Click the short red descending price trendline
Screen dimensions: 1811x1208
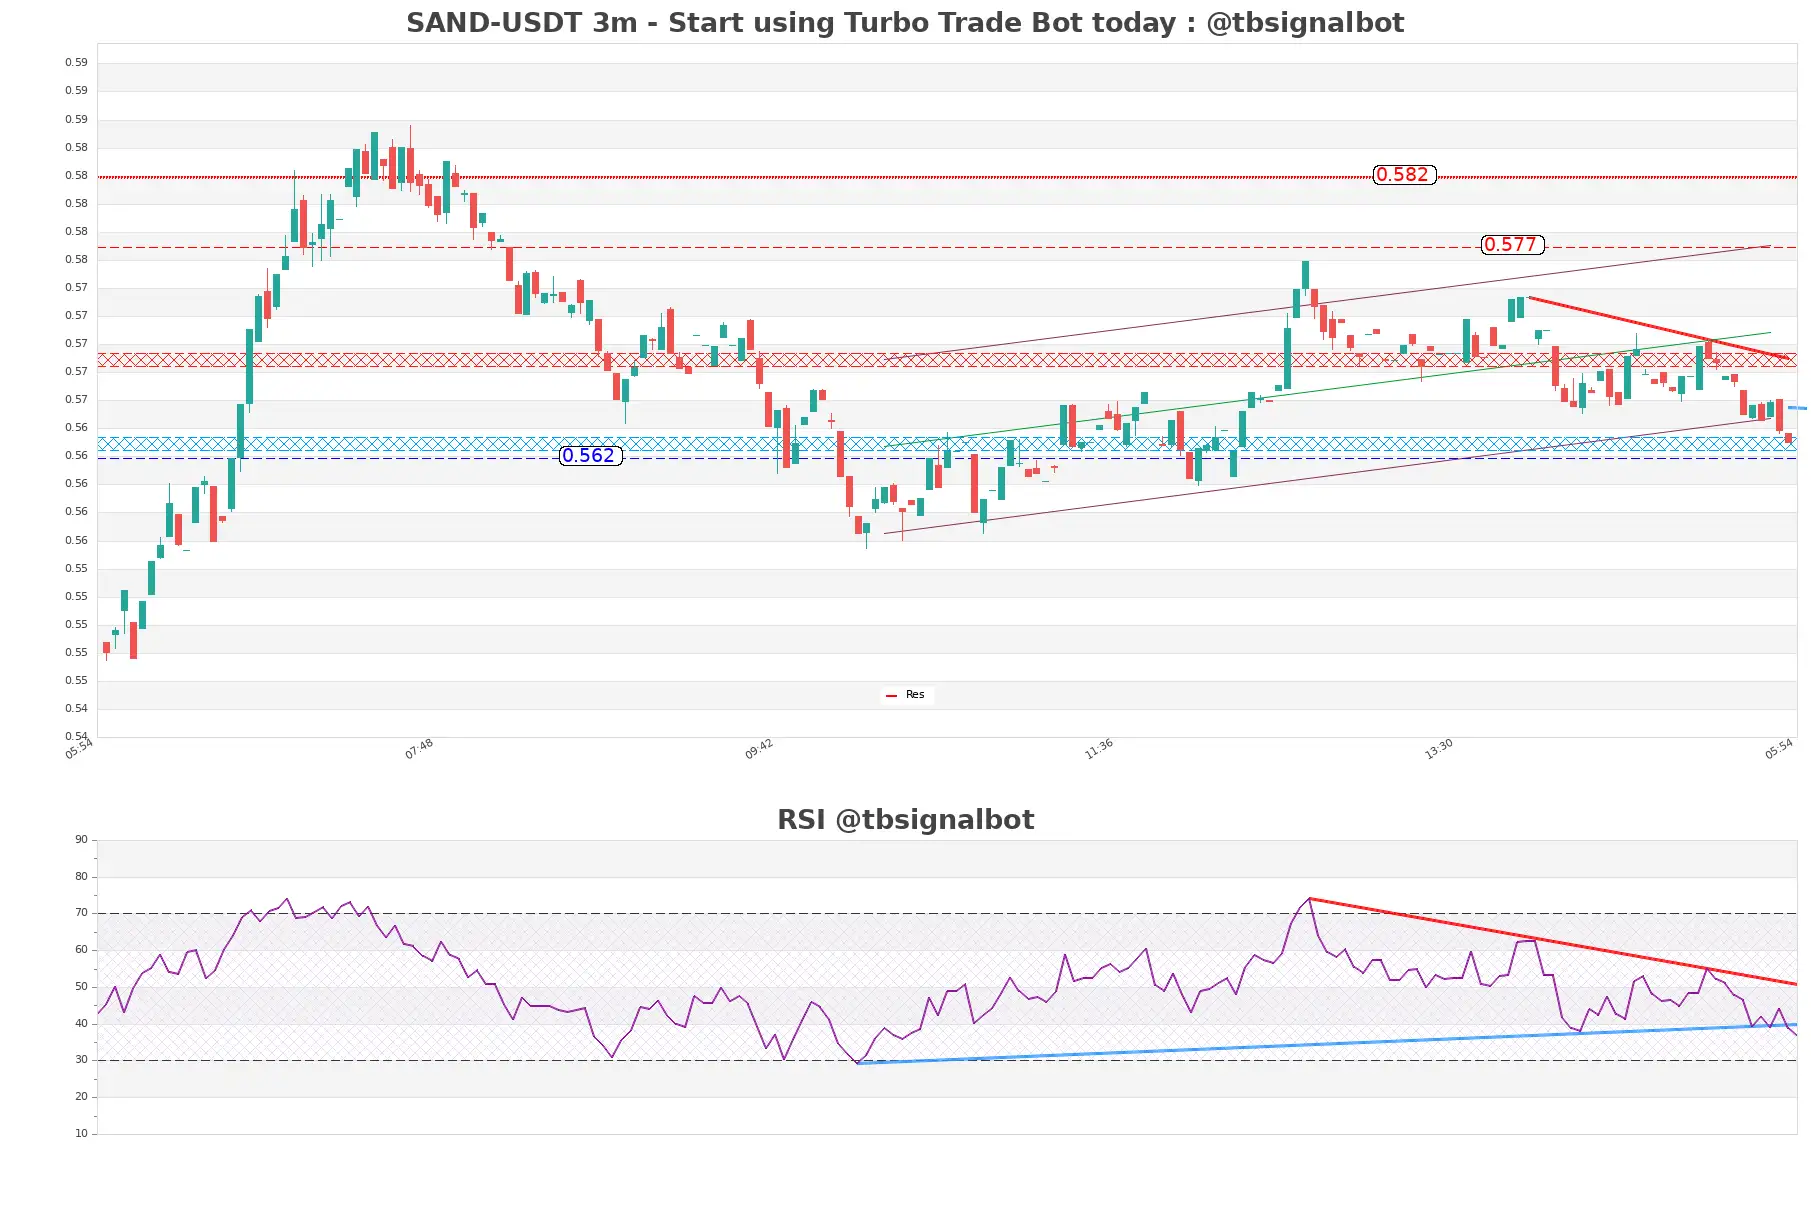(x=1659, y=328)
